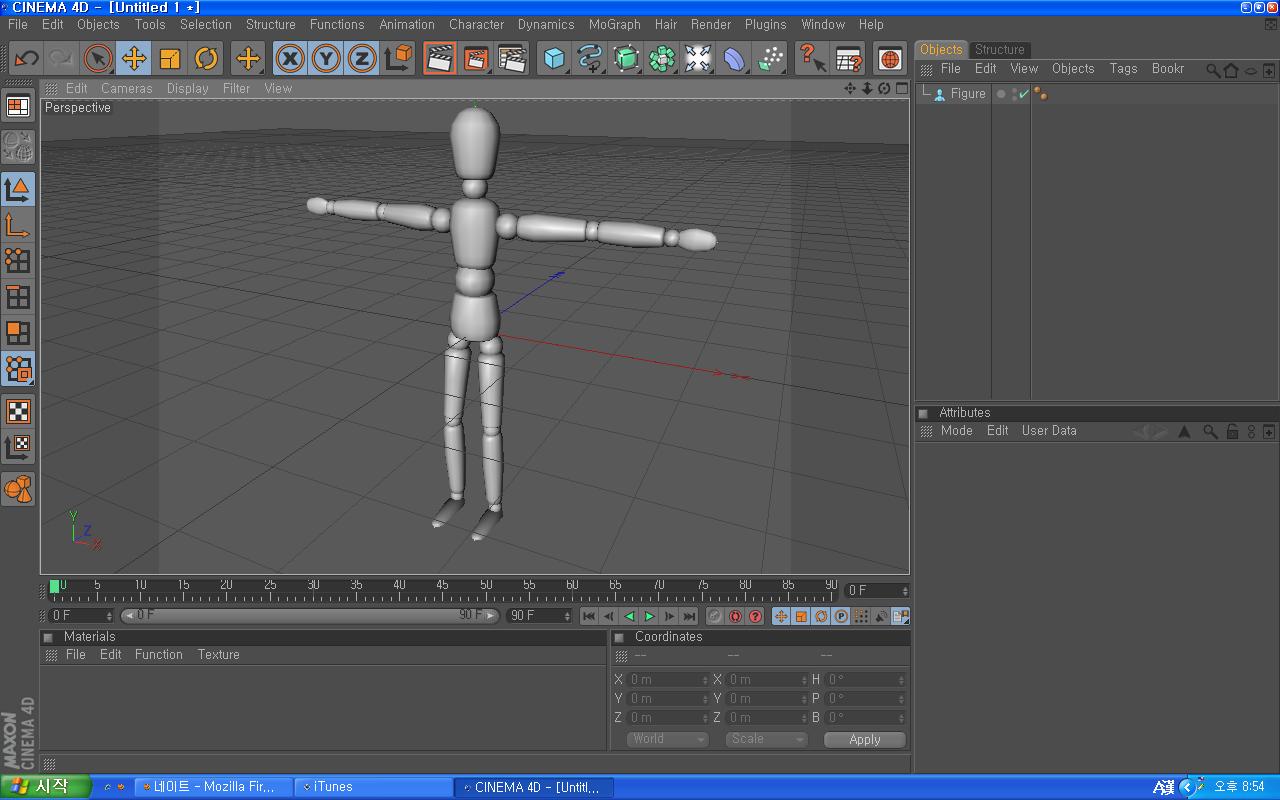Click the timeline preview range 0F–90F bar
This screenshot has height=800, width=1280.
click(x=309, y=615)
